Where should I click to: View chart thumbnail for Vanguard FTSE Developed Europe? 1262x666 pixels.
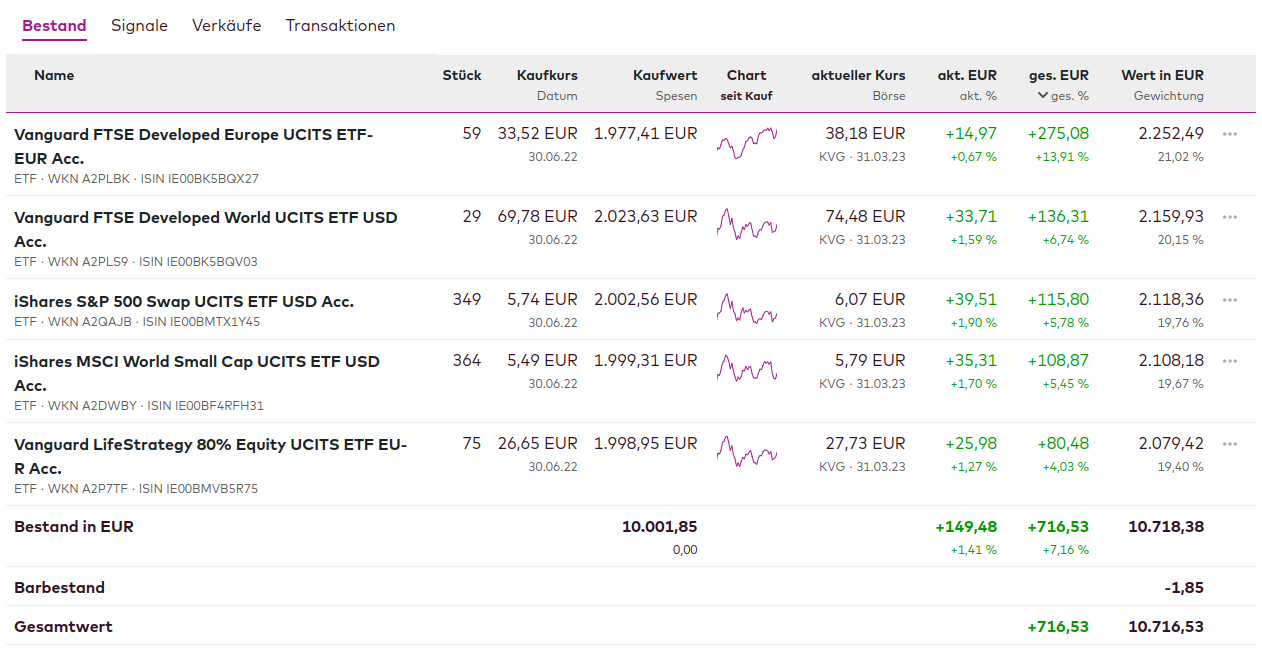click(746, 144)
